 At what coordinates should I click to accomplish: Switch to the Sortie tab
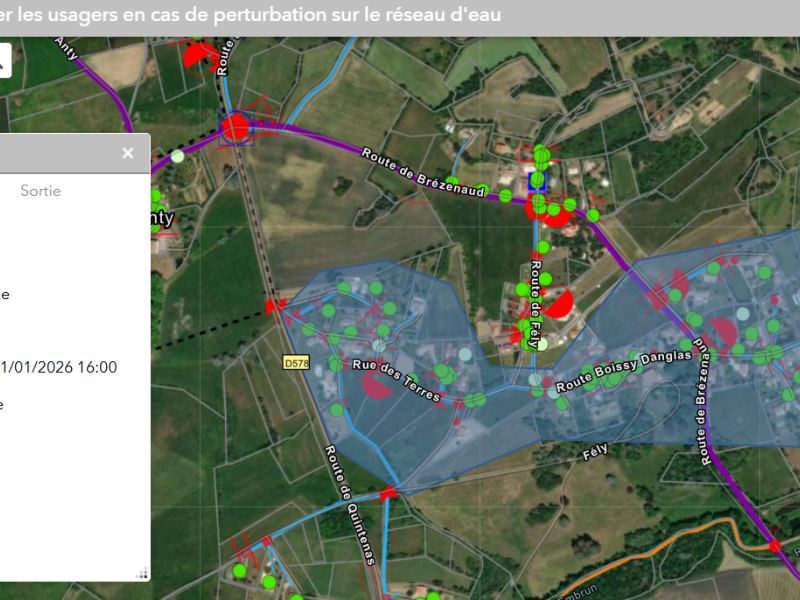(41, 191)
